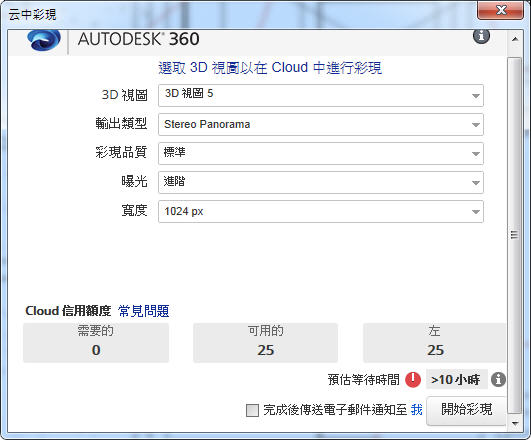The width and height of the screenshot is (531, 440).
Task: Click the scrollbar up arrow
Action: click(x=515, y=39)
